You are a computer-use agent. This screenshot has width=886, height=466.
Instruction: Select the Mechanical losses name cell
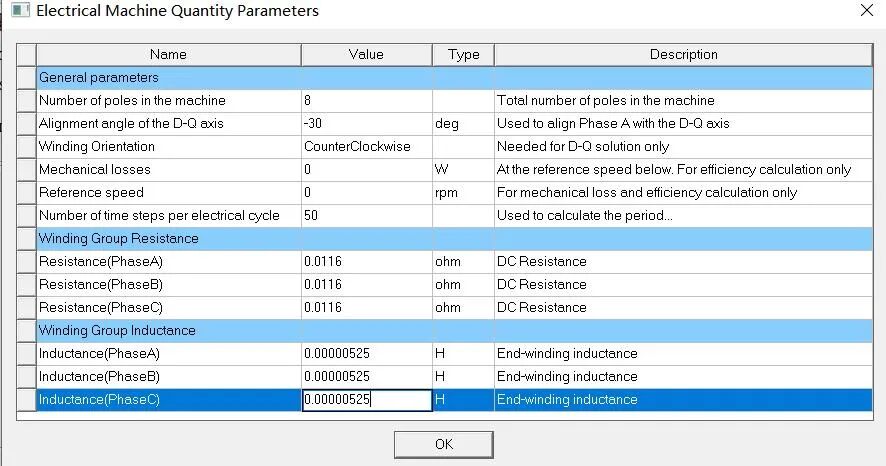click(169, 170)
